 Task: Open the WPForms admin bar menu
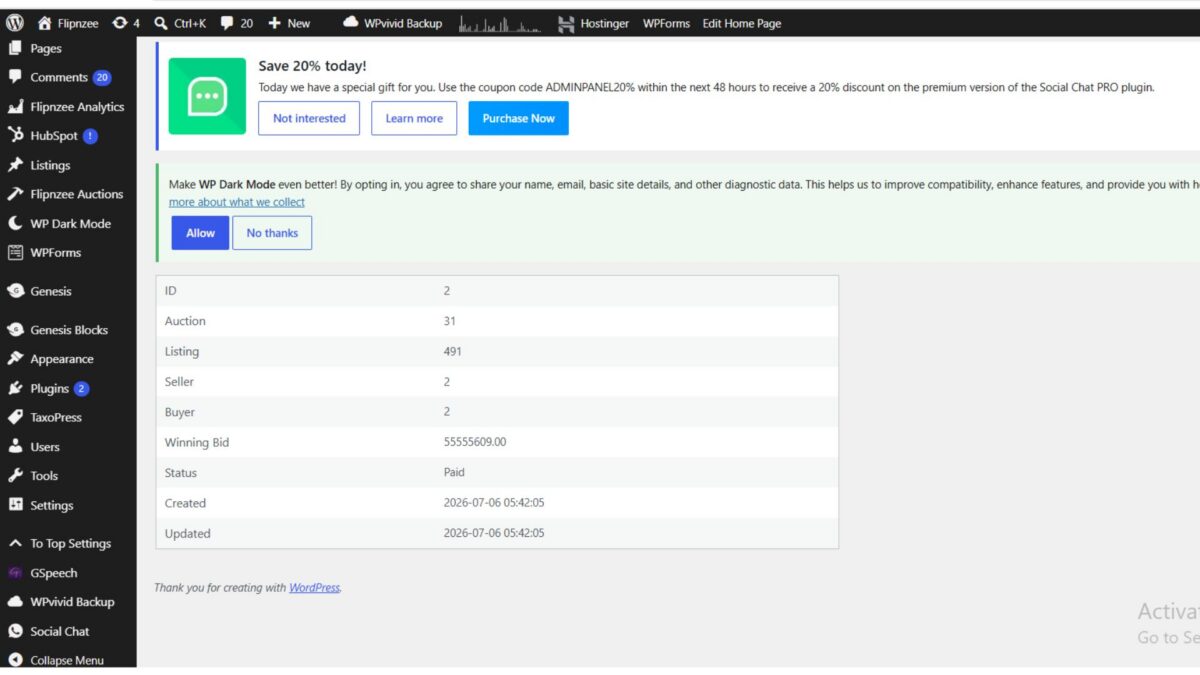666,23
